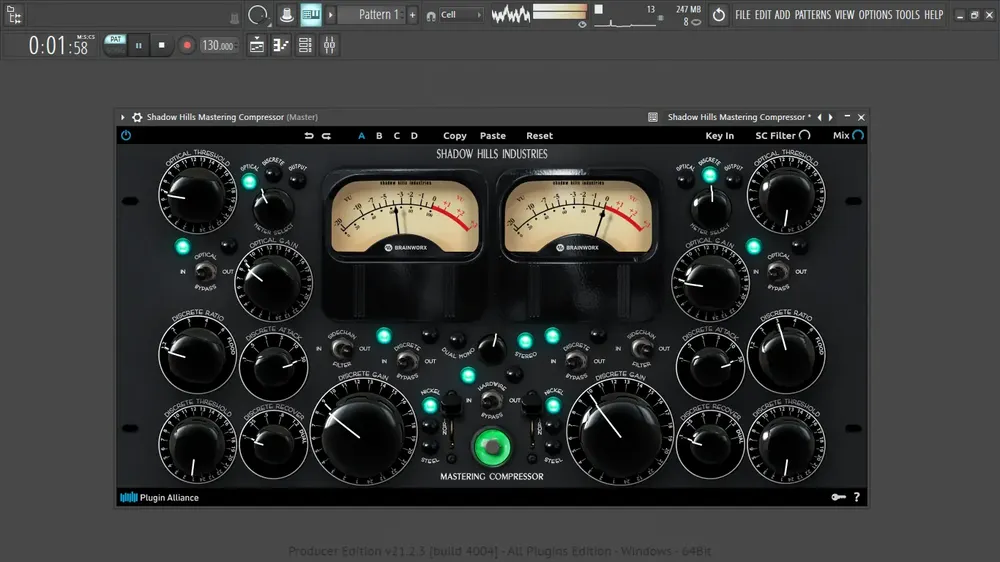Open the mixer window icon
The image size is (1000, 562).
[330, 45]
